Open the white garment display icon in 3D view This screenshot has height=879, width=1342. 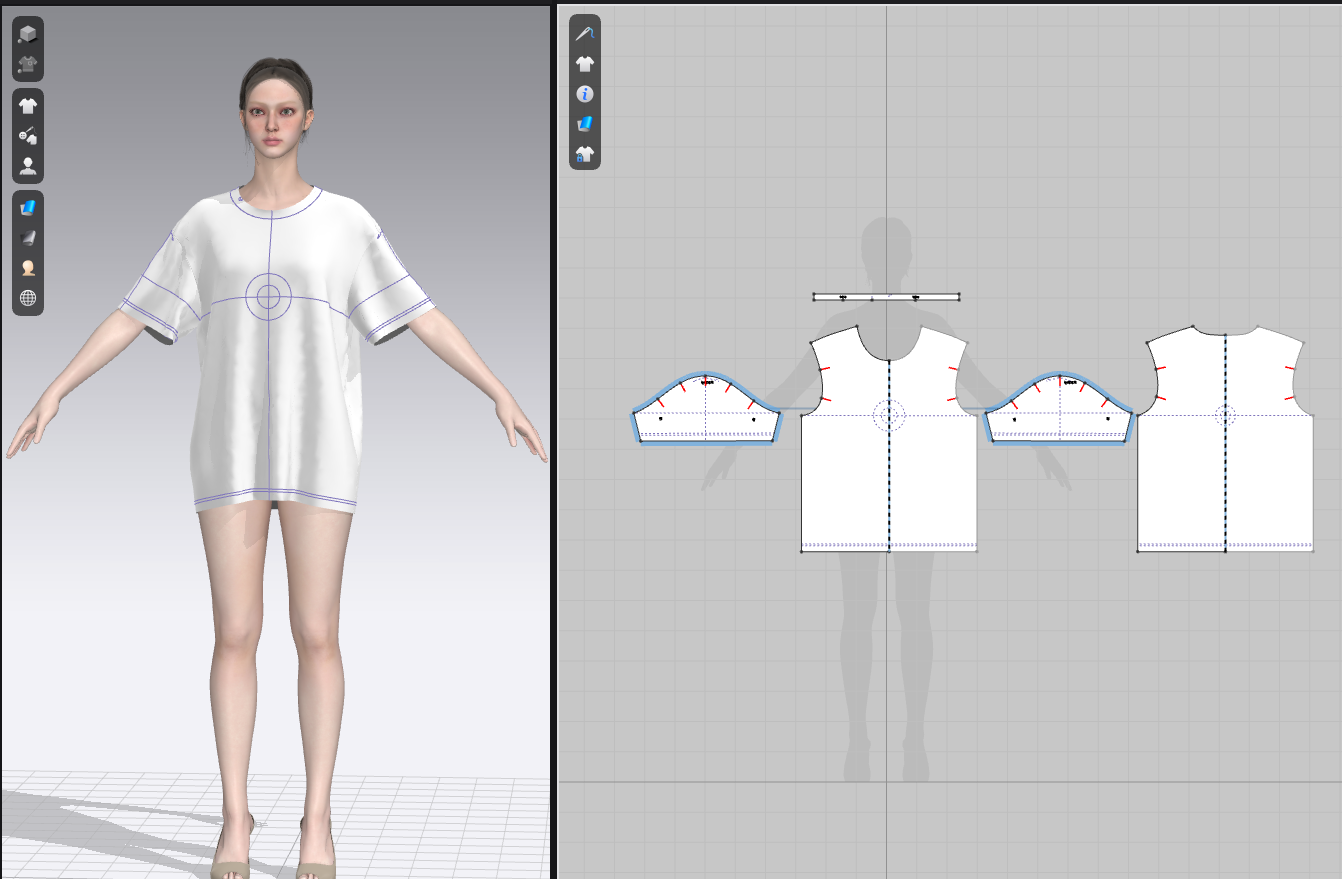[x=28, y=106]
